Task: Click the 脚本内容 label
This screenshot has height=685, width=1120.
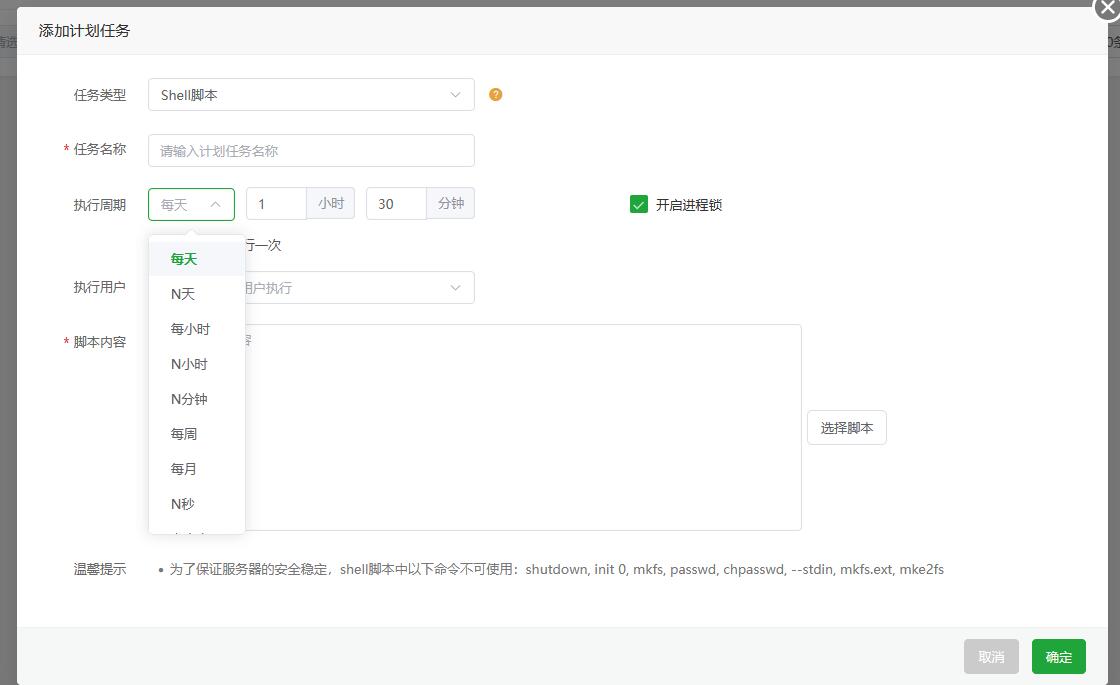Action: click(x=99, y=341)
